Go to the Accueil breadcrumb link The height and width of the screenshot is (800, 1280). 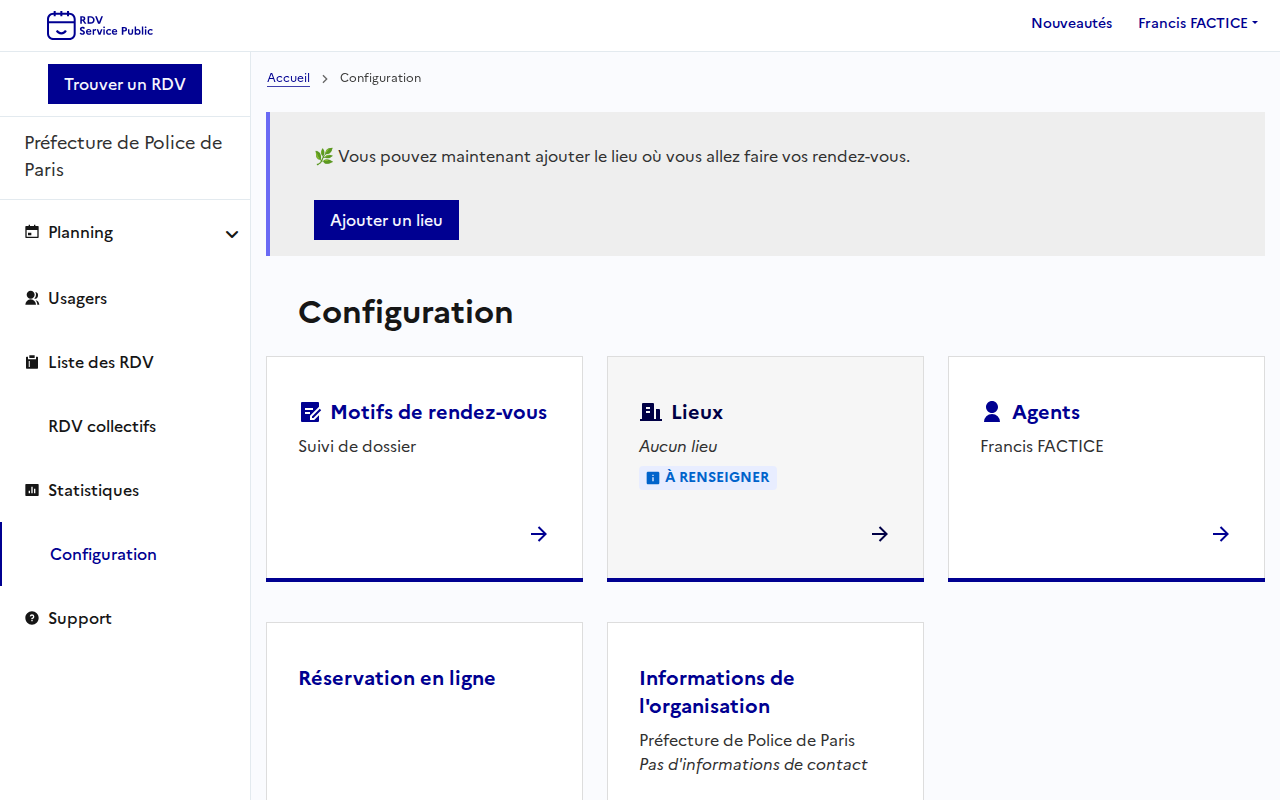pyautogui.click(x=288, y=78)
